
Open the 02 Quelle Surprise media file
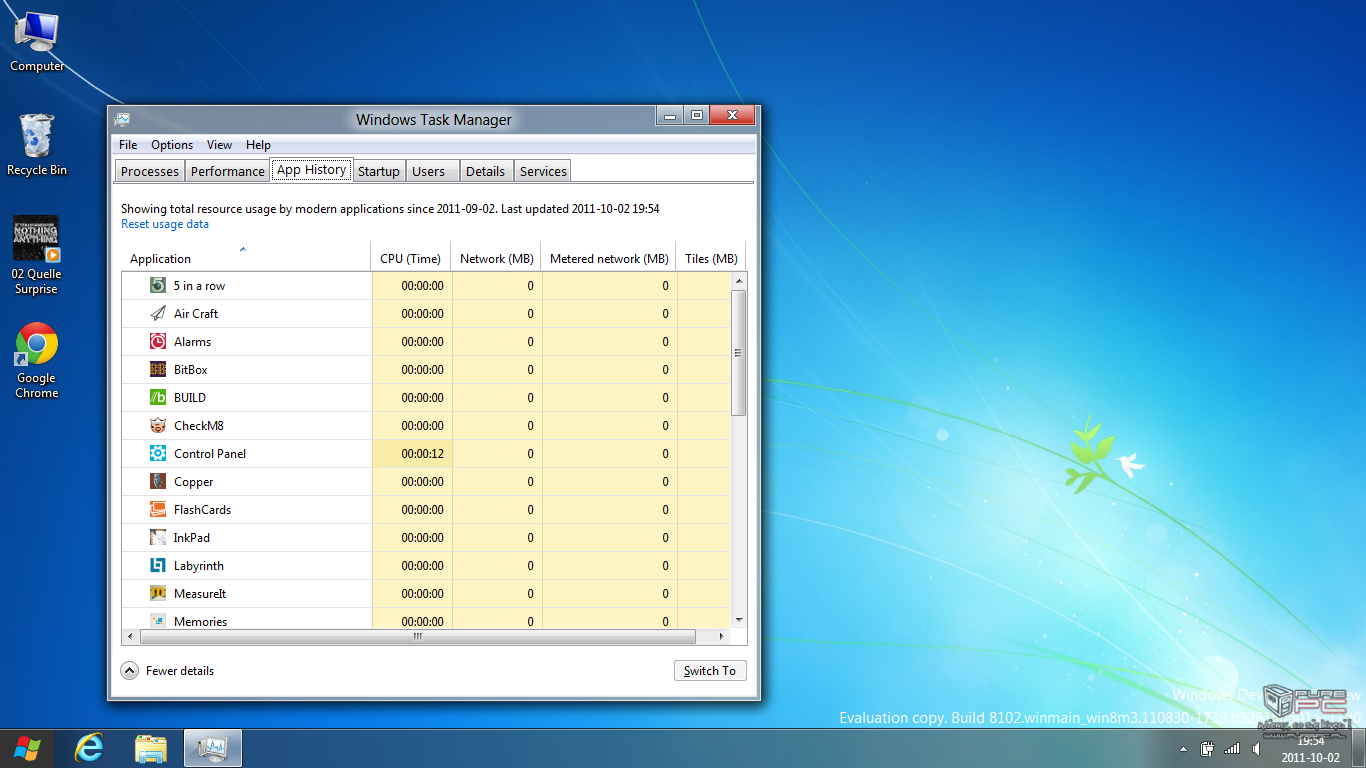[36, 255]
